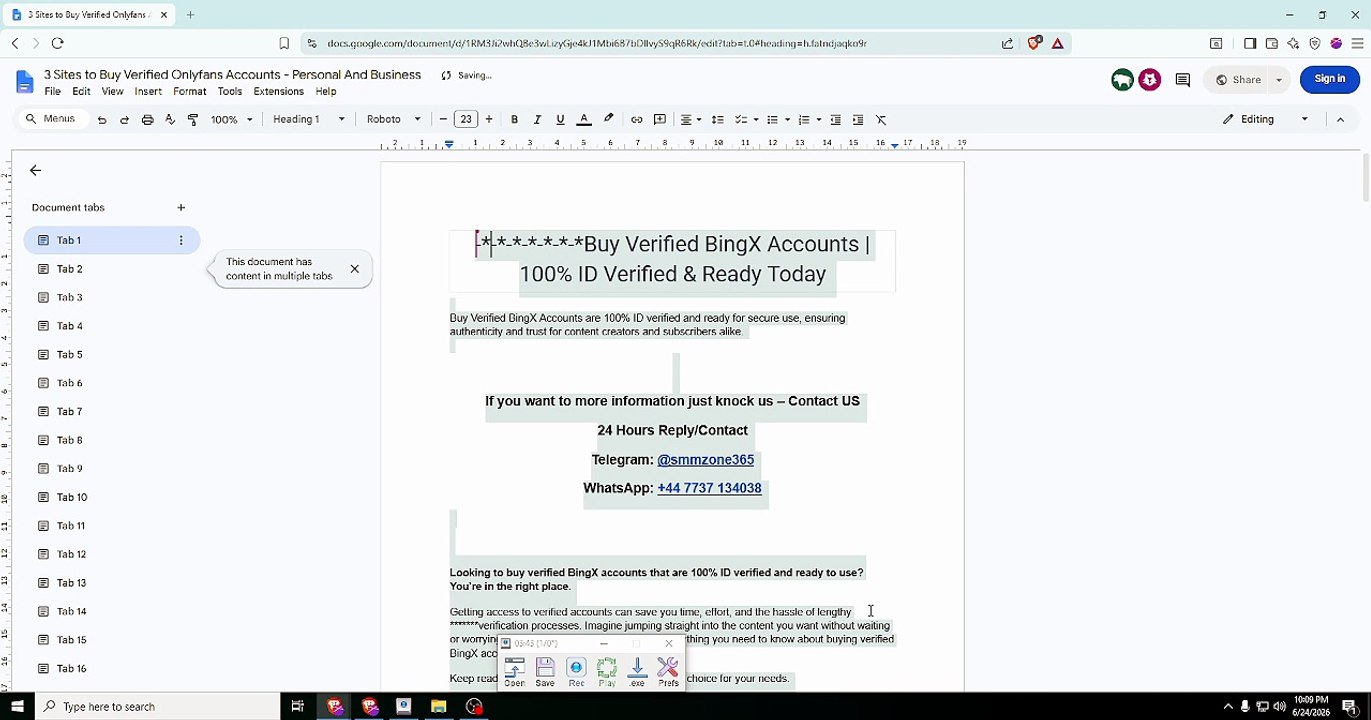
Task: Click the Clear formatting icon
Action: pos(881,120)
